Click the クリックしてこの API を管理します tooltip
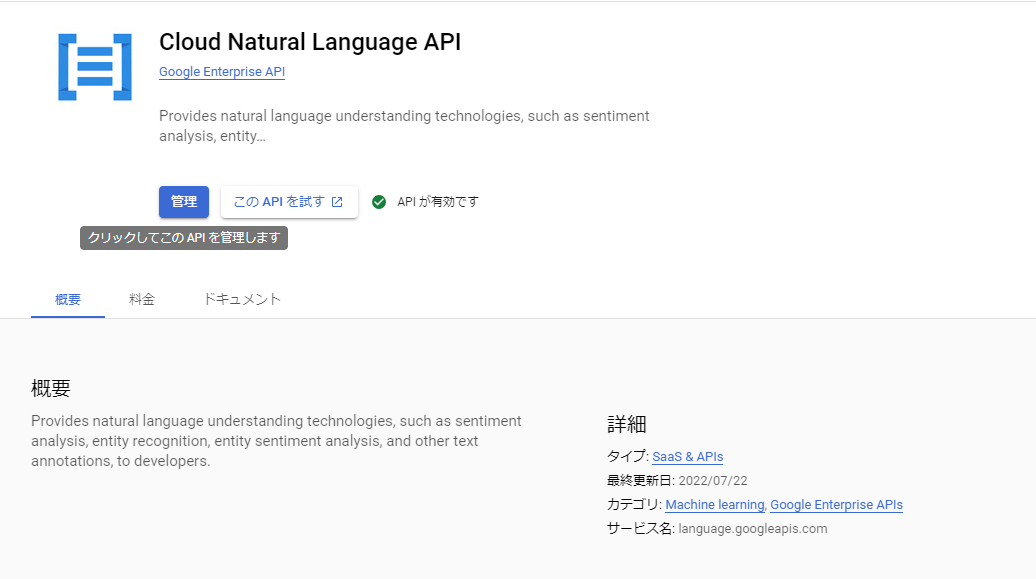The width and height of the screenshot is (1036, 579). click(x=183, y=238)
